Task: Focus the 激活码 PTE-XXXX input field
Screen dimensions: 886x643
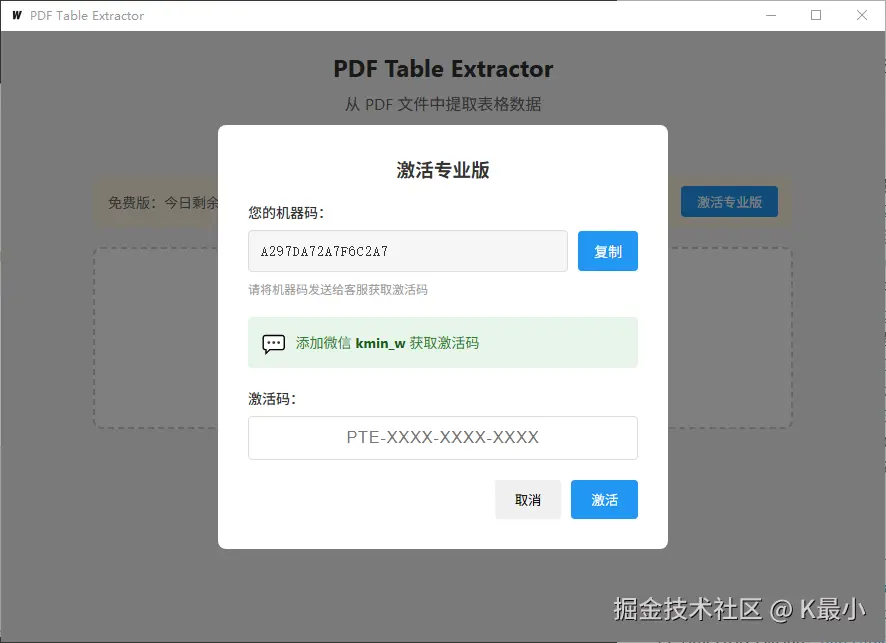Action: [442, 438]
